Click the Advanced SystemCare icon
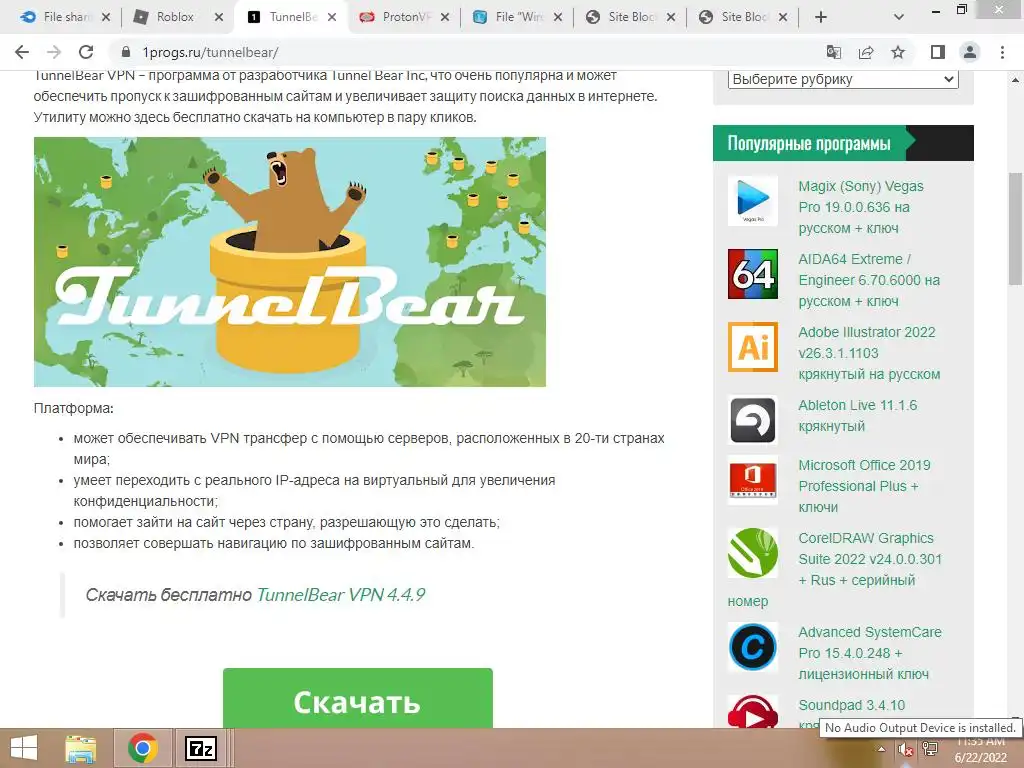 [752, 647]
